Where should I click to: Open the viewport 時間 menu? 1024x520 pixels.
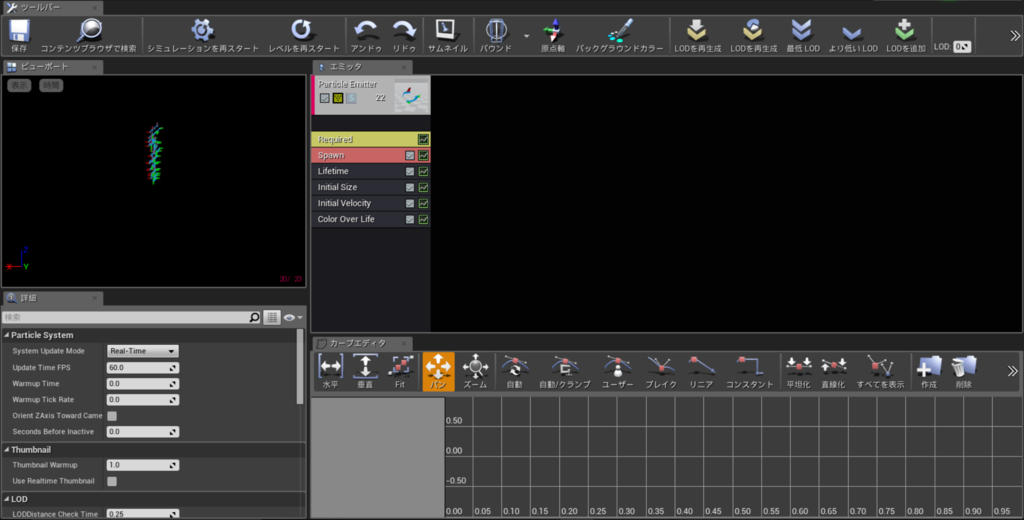point(50,85)
